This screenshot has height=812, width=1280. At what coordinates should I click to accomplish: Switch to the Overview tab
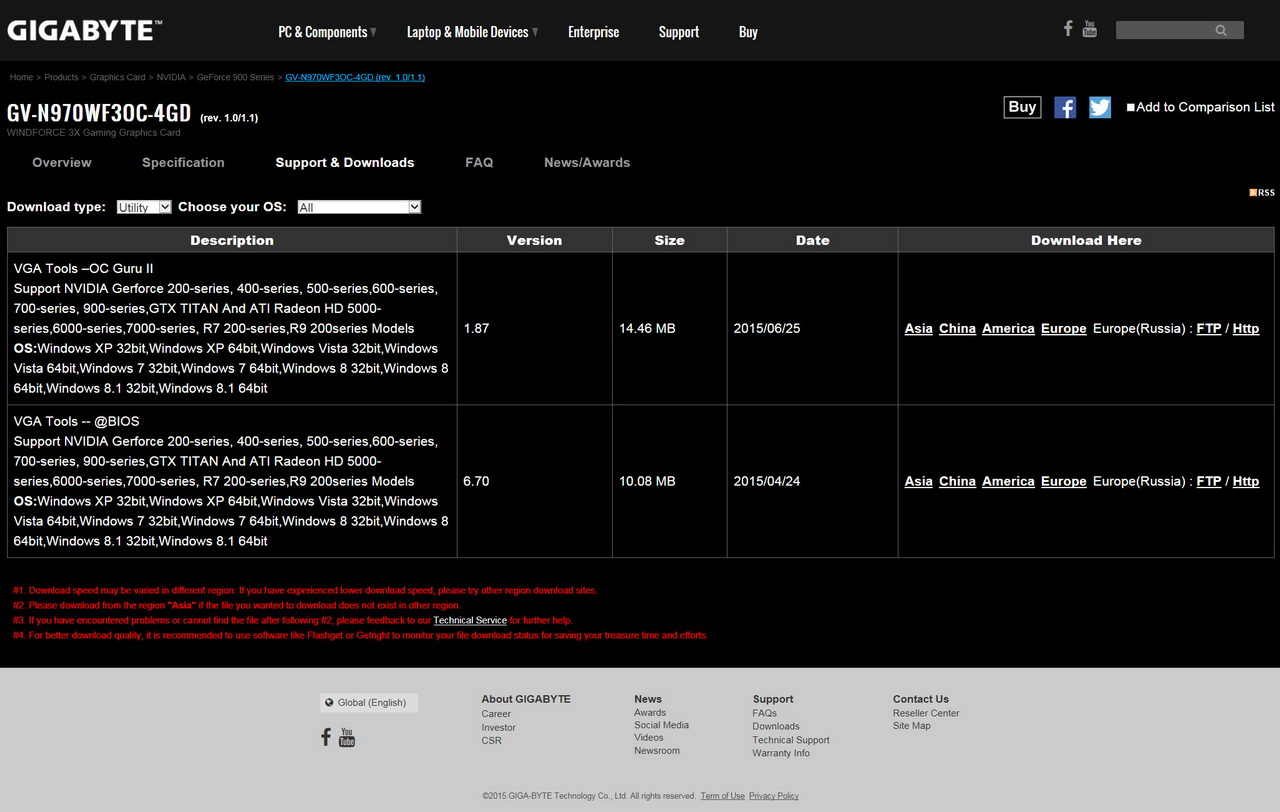tap(62, 162)
